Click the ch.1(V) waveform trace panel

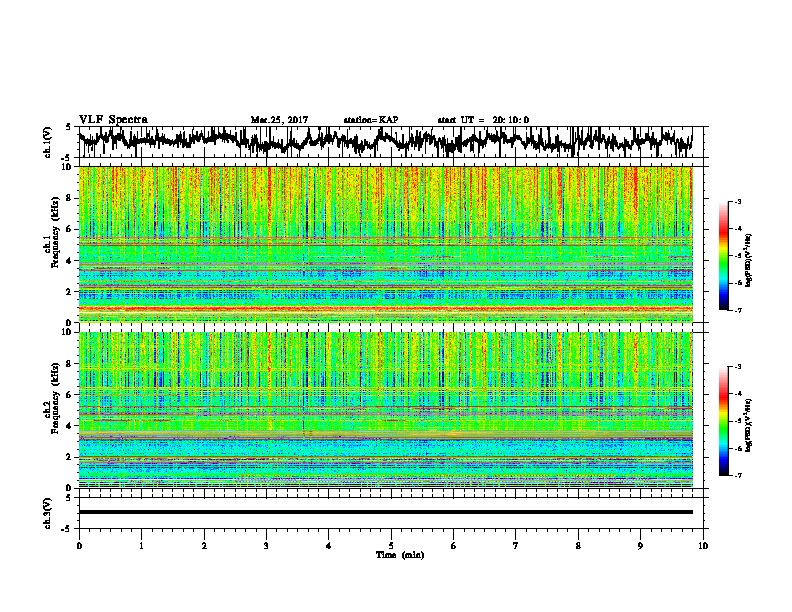click(391, 142)
